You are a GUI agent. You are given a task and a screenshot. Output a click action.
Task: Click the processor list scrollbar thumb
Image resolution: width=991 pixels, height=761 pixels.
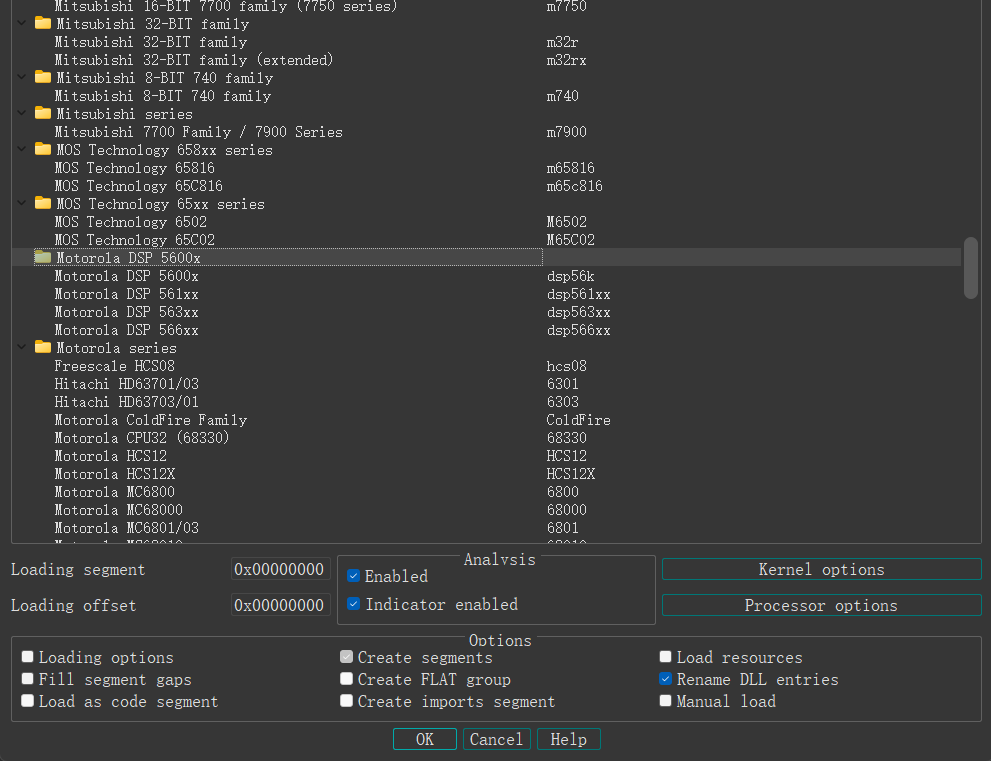click(x=971, y=267)
